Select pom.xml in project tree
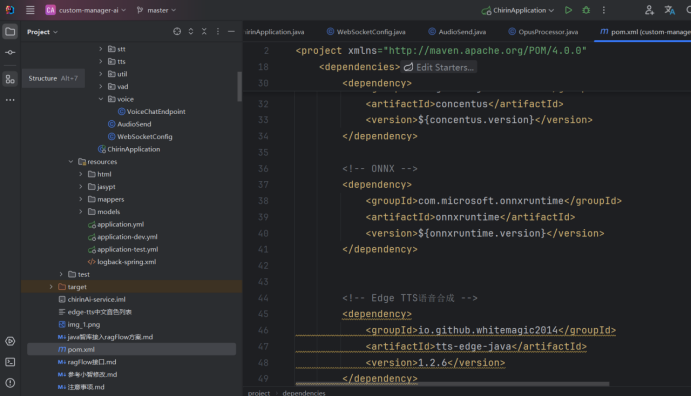 click(132, 349)
